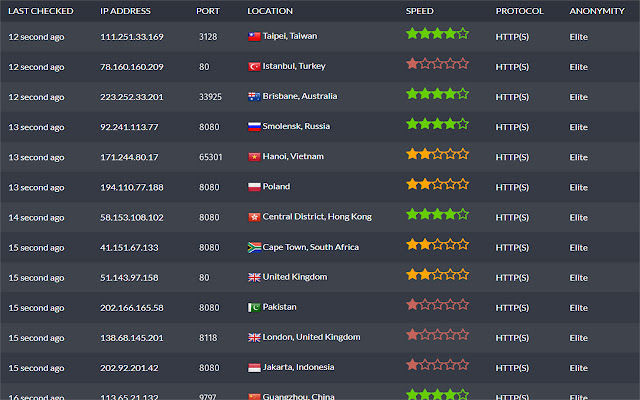Select IP address 58.153.108.102
Image resolution: width=640 pixels, height=400 pixels.
132,218
